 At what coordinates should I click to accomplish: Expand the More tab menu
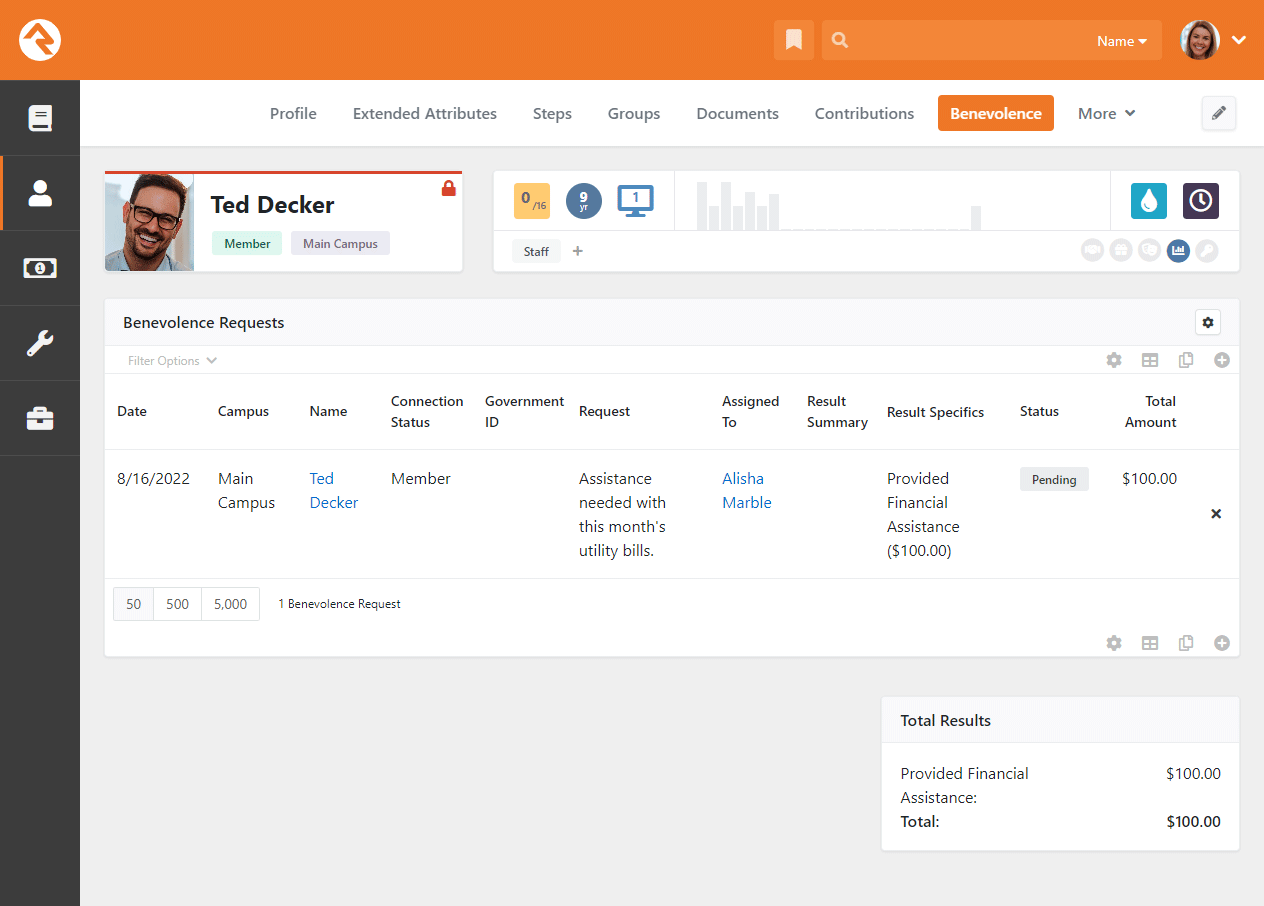pos(1106,114)
